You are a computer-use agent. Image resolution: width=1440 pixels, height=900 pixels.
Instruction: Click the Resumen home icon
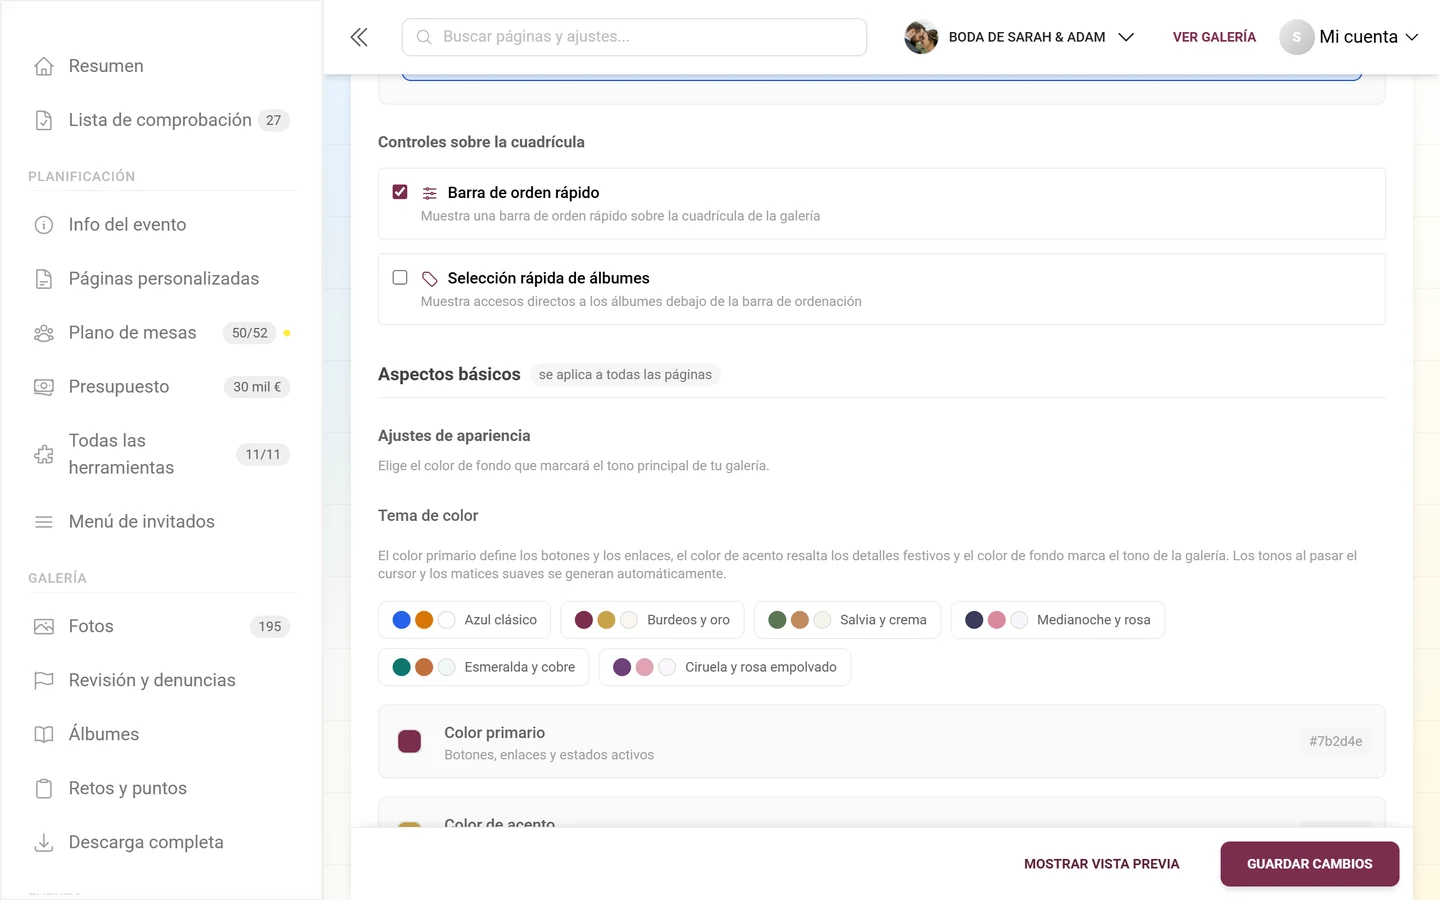coord(44,66)
